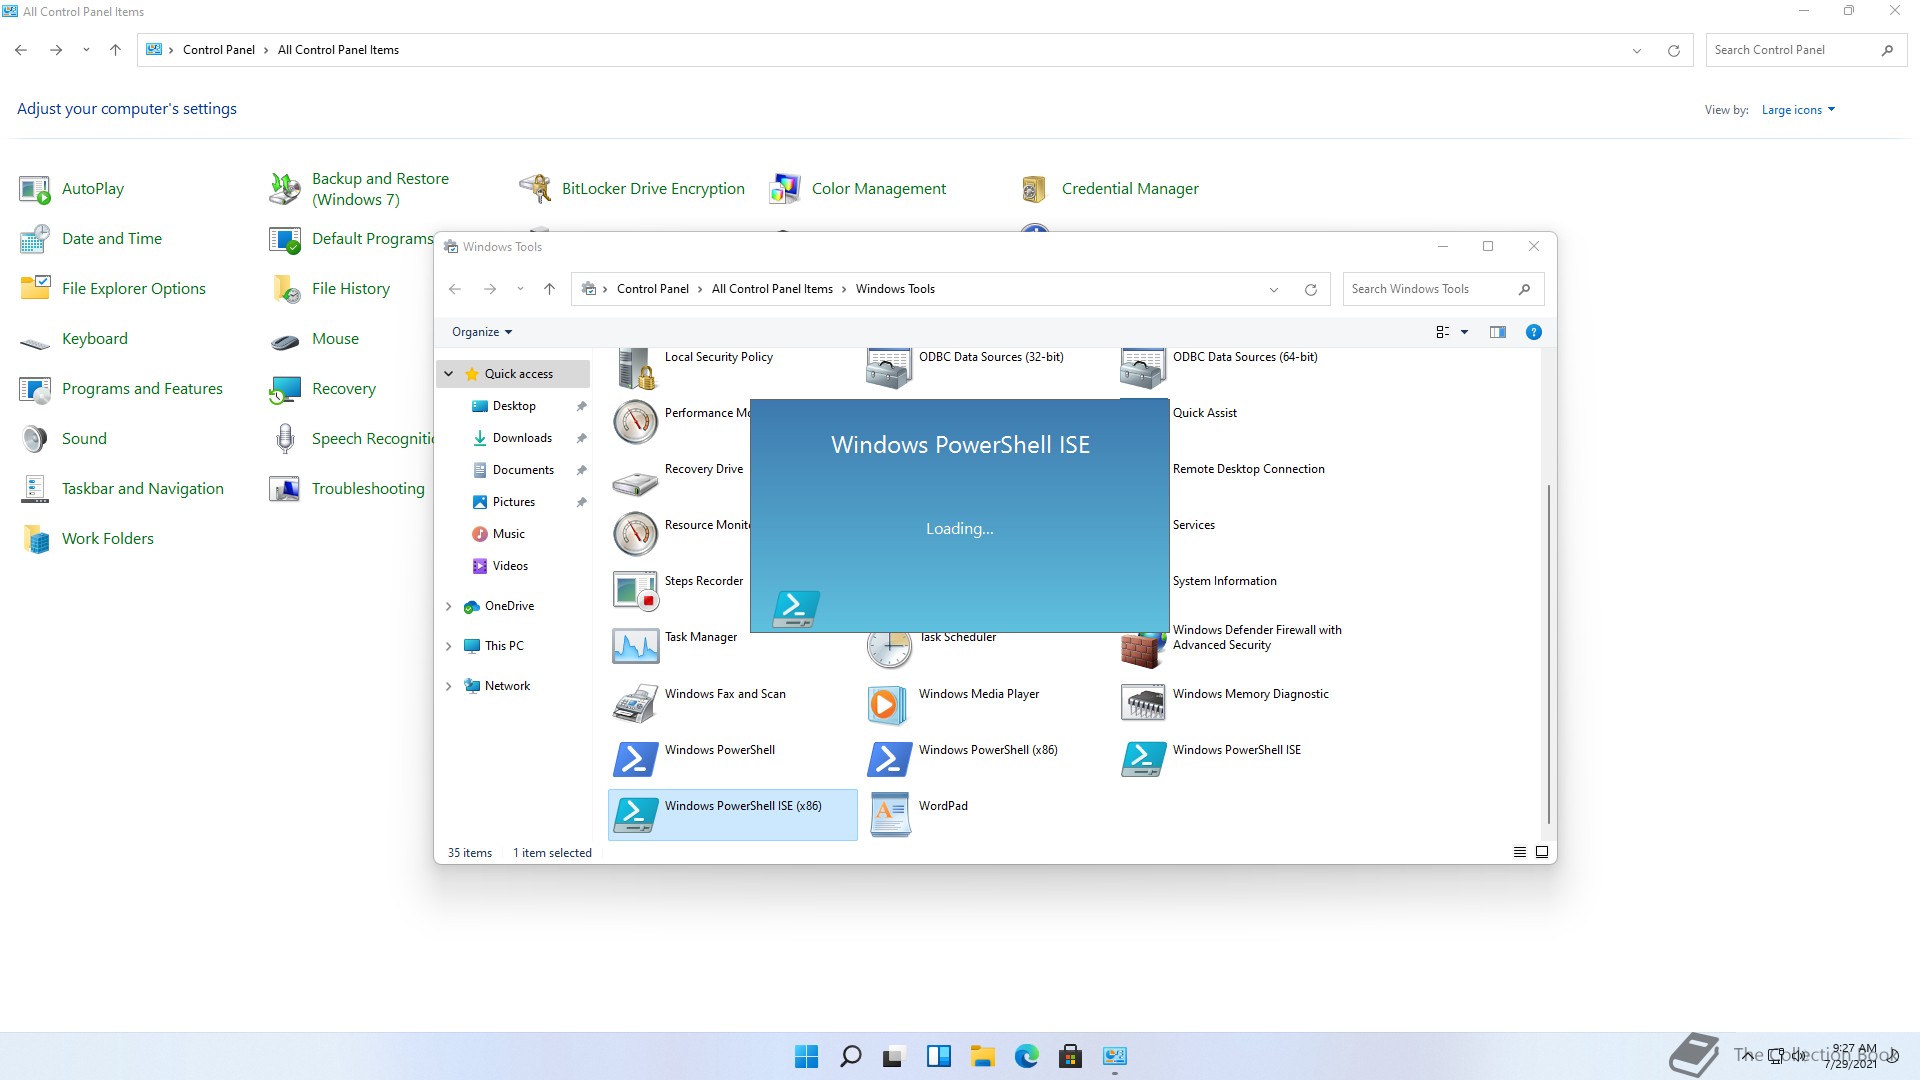Expand the OneDrive tree node
The width and height of the screenshot is (1920, 1080).
[449, 606]
